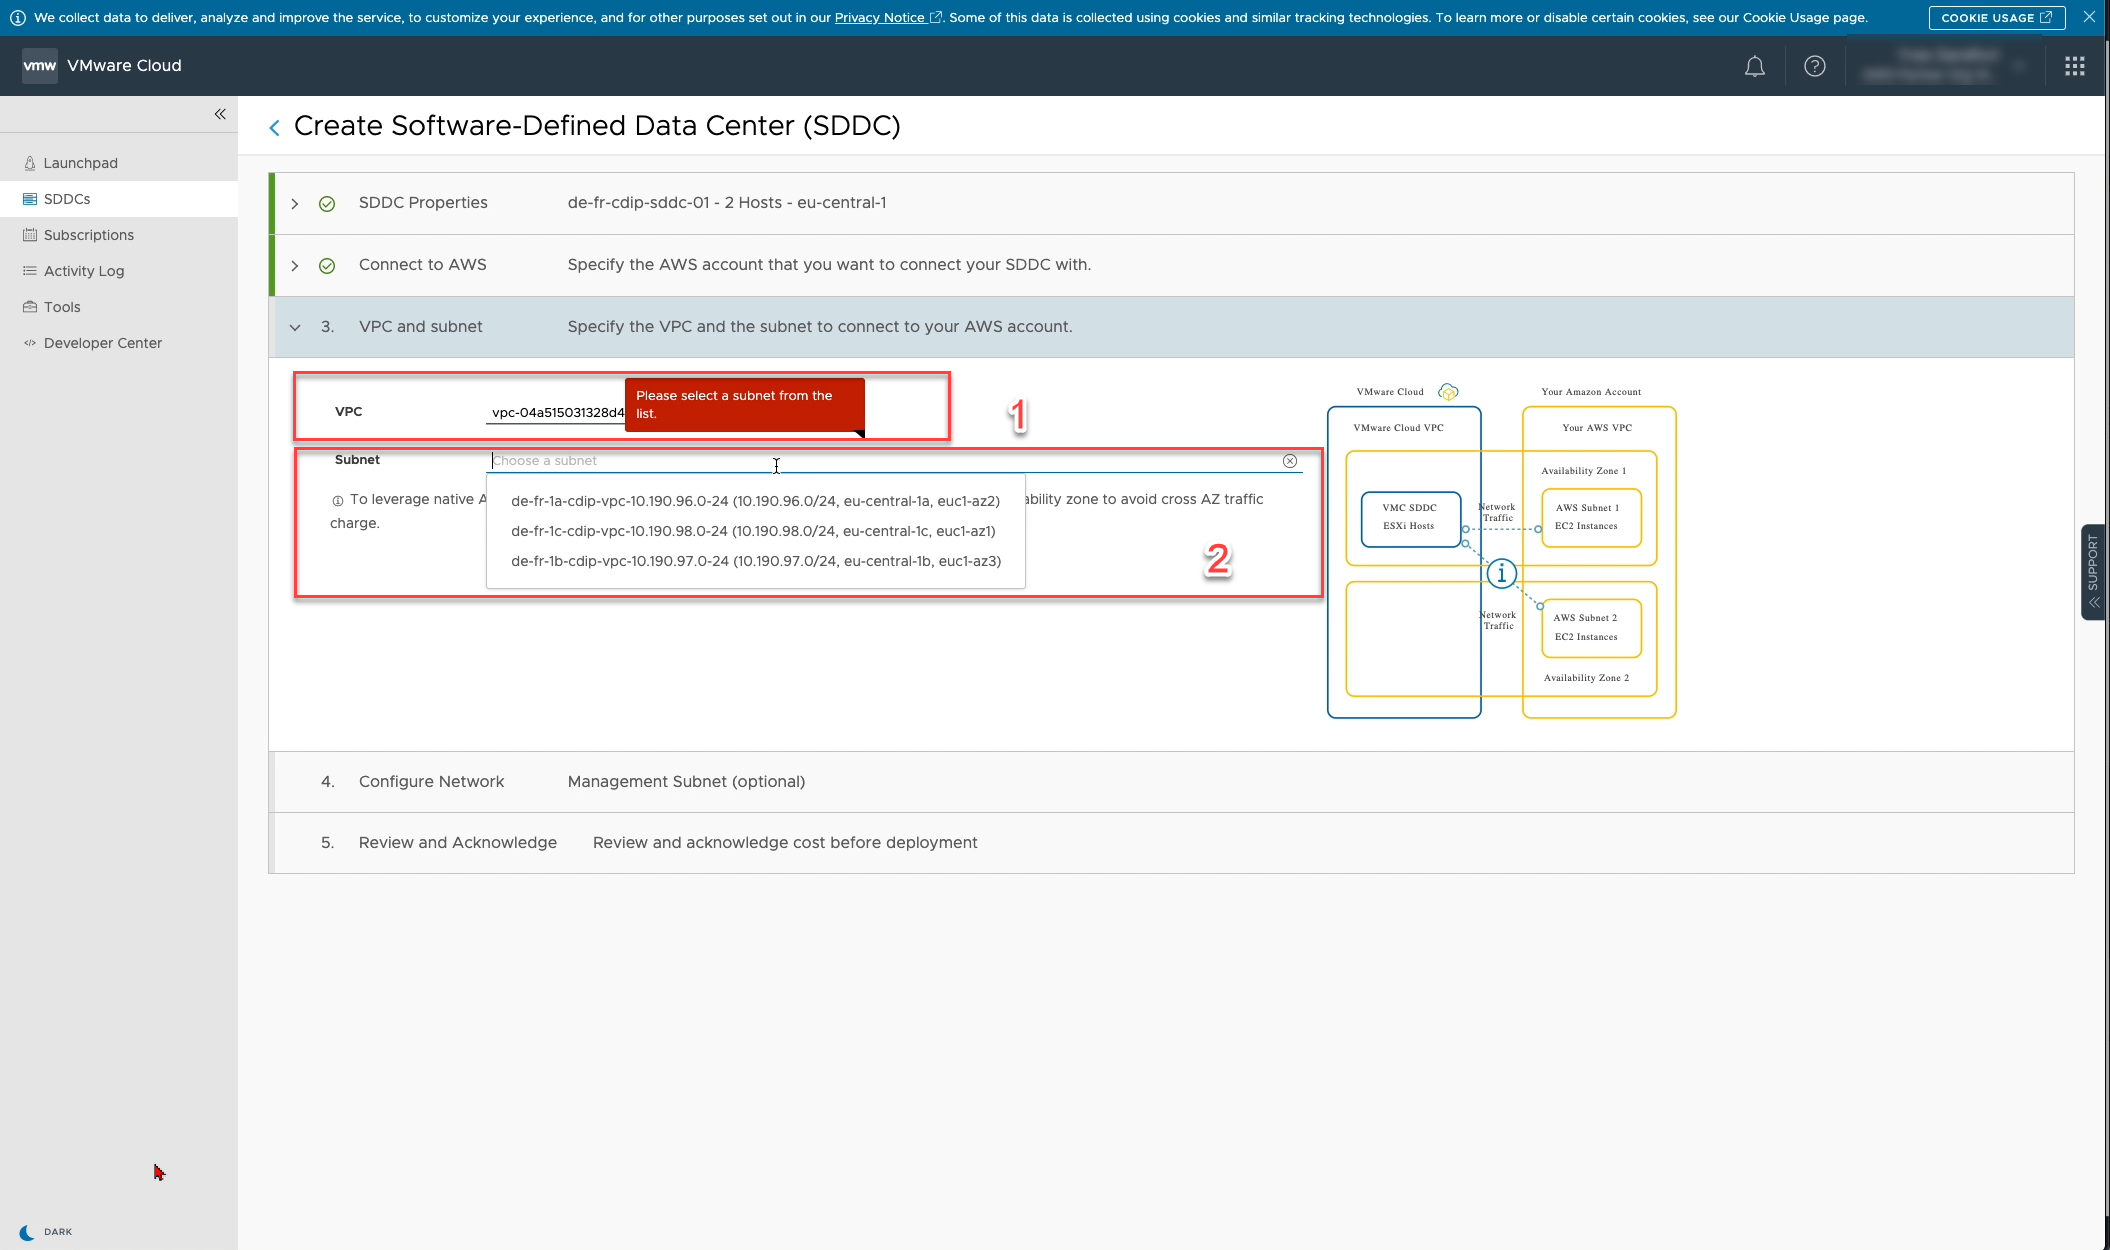Screen dimensions: 2110x1250
Task: Go back using the arrow beside page title
Action: [x=274, y=127]
